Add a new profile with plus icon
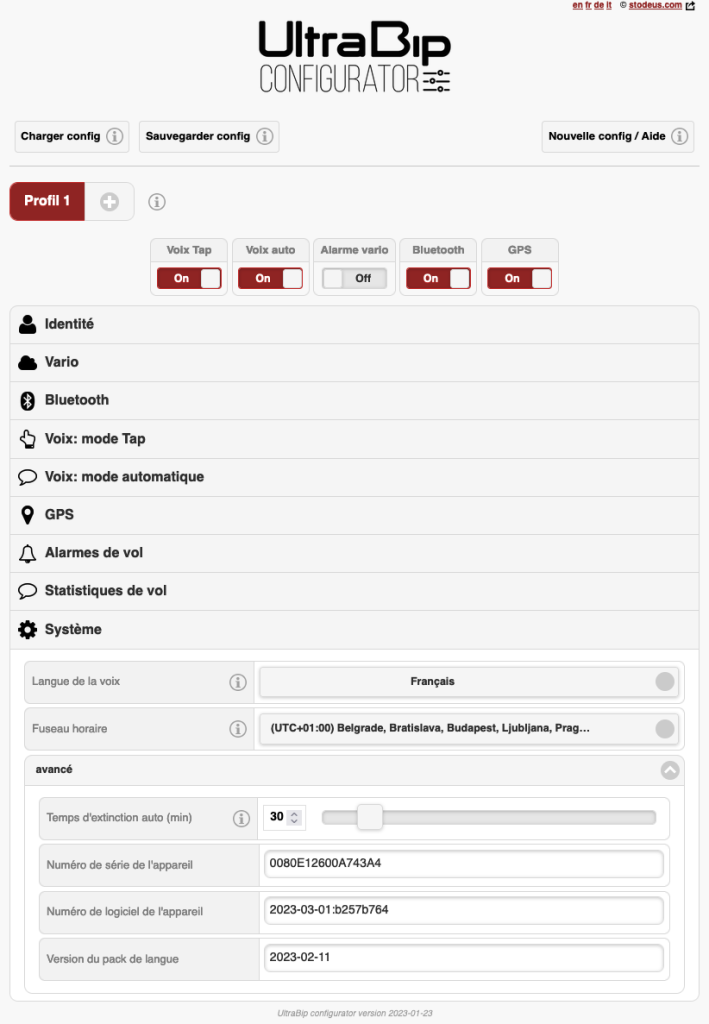 coord(109,202)
